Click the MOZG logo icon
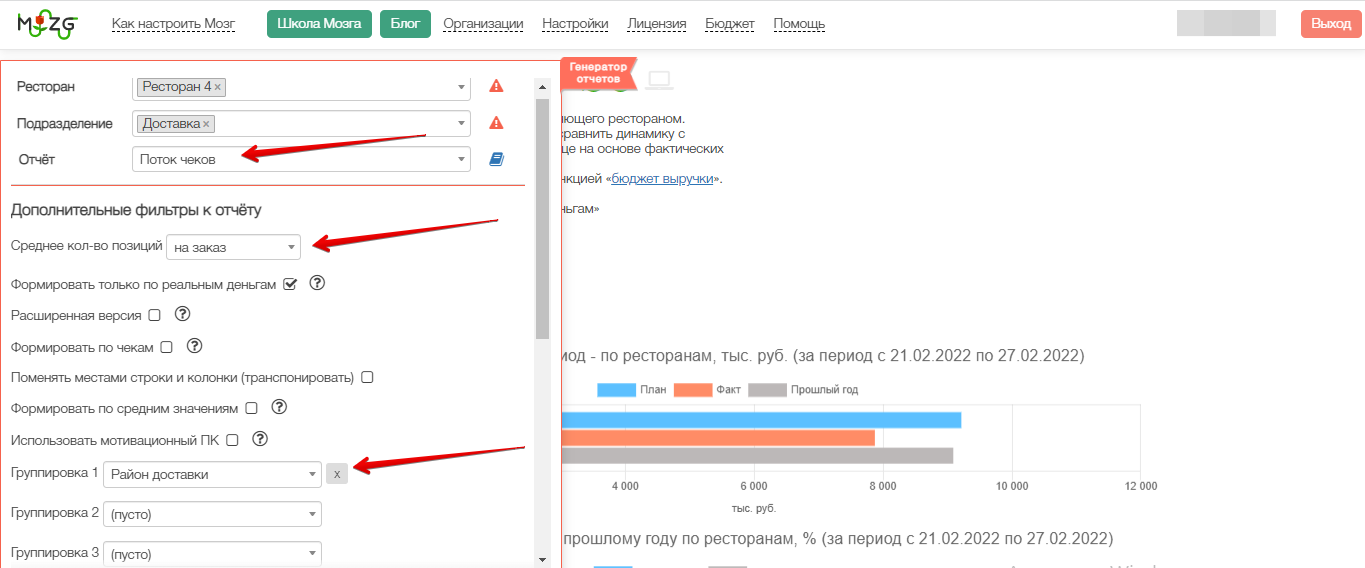The width and height of the screenshot is (1365, 568). coord(47,24)
